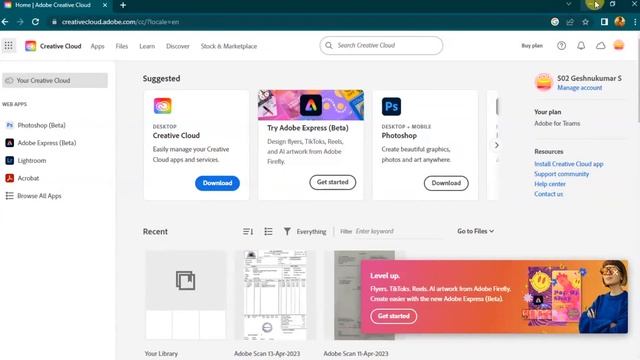640x360 pixels.
Task: Click the Google icon in toolbar
Action: pos(555,22)
